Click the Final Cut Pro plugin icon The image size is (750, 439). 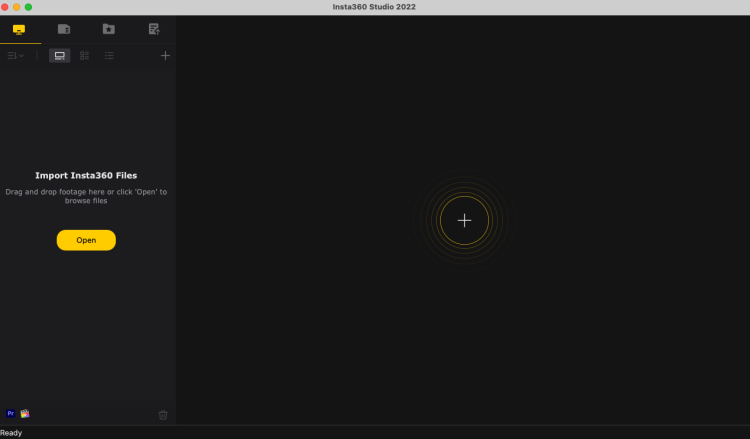pyautogui.click(x=25, y=414)
